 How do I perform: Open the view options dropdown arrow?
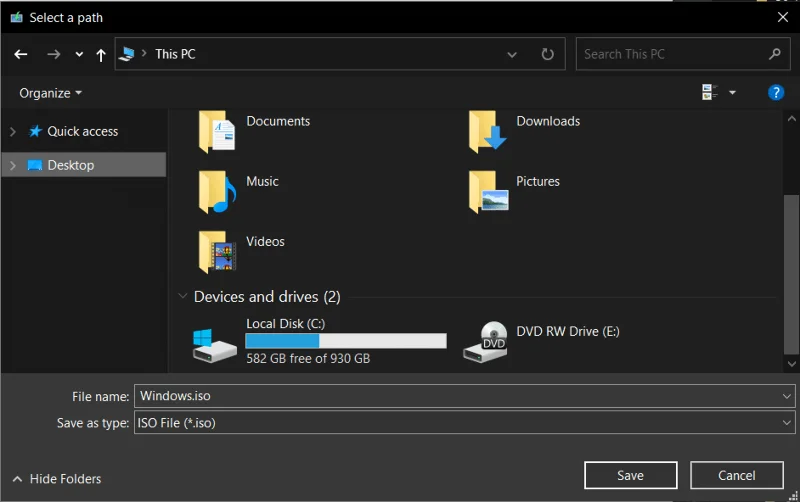click(x=732, y=92)
